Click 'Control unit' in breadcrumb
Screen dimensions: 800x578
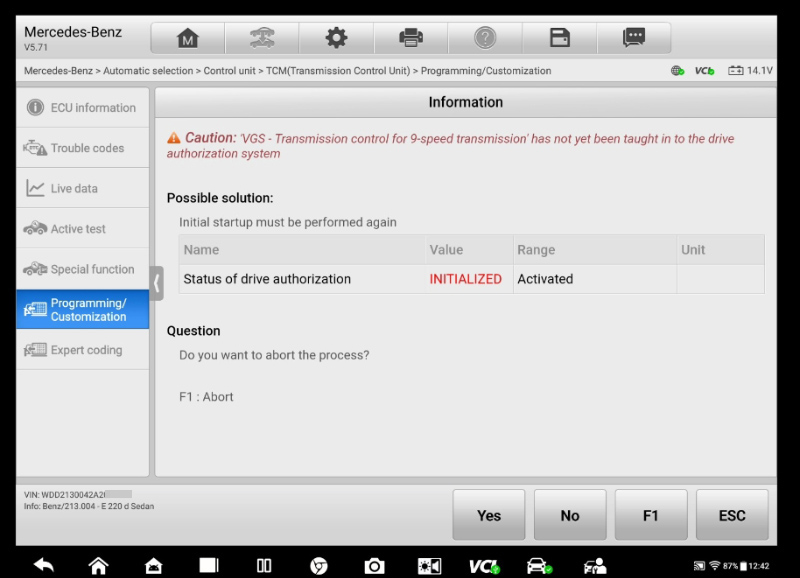pyautogui.click(x=229, y=71)
